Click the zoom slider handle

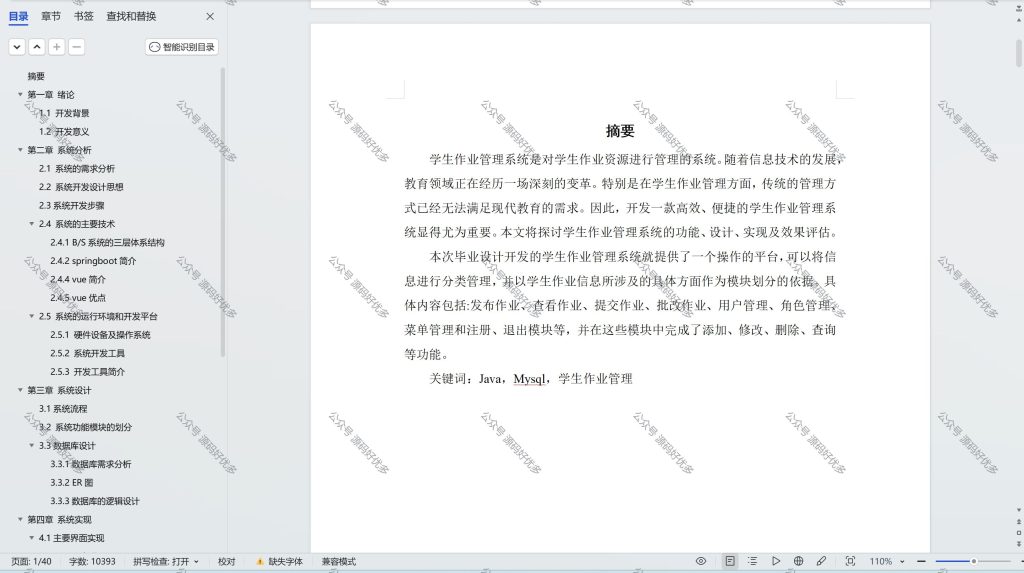tap(973, 561)
